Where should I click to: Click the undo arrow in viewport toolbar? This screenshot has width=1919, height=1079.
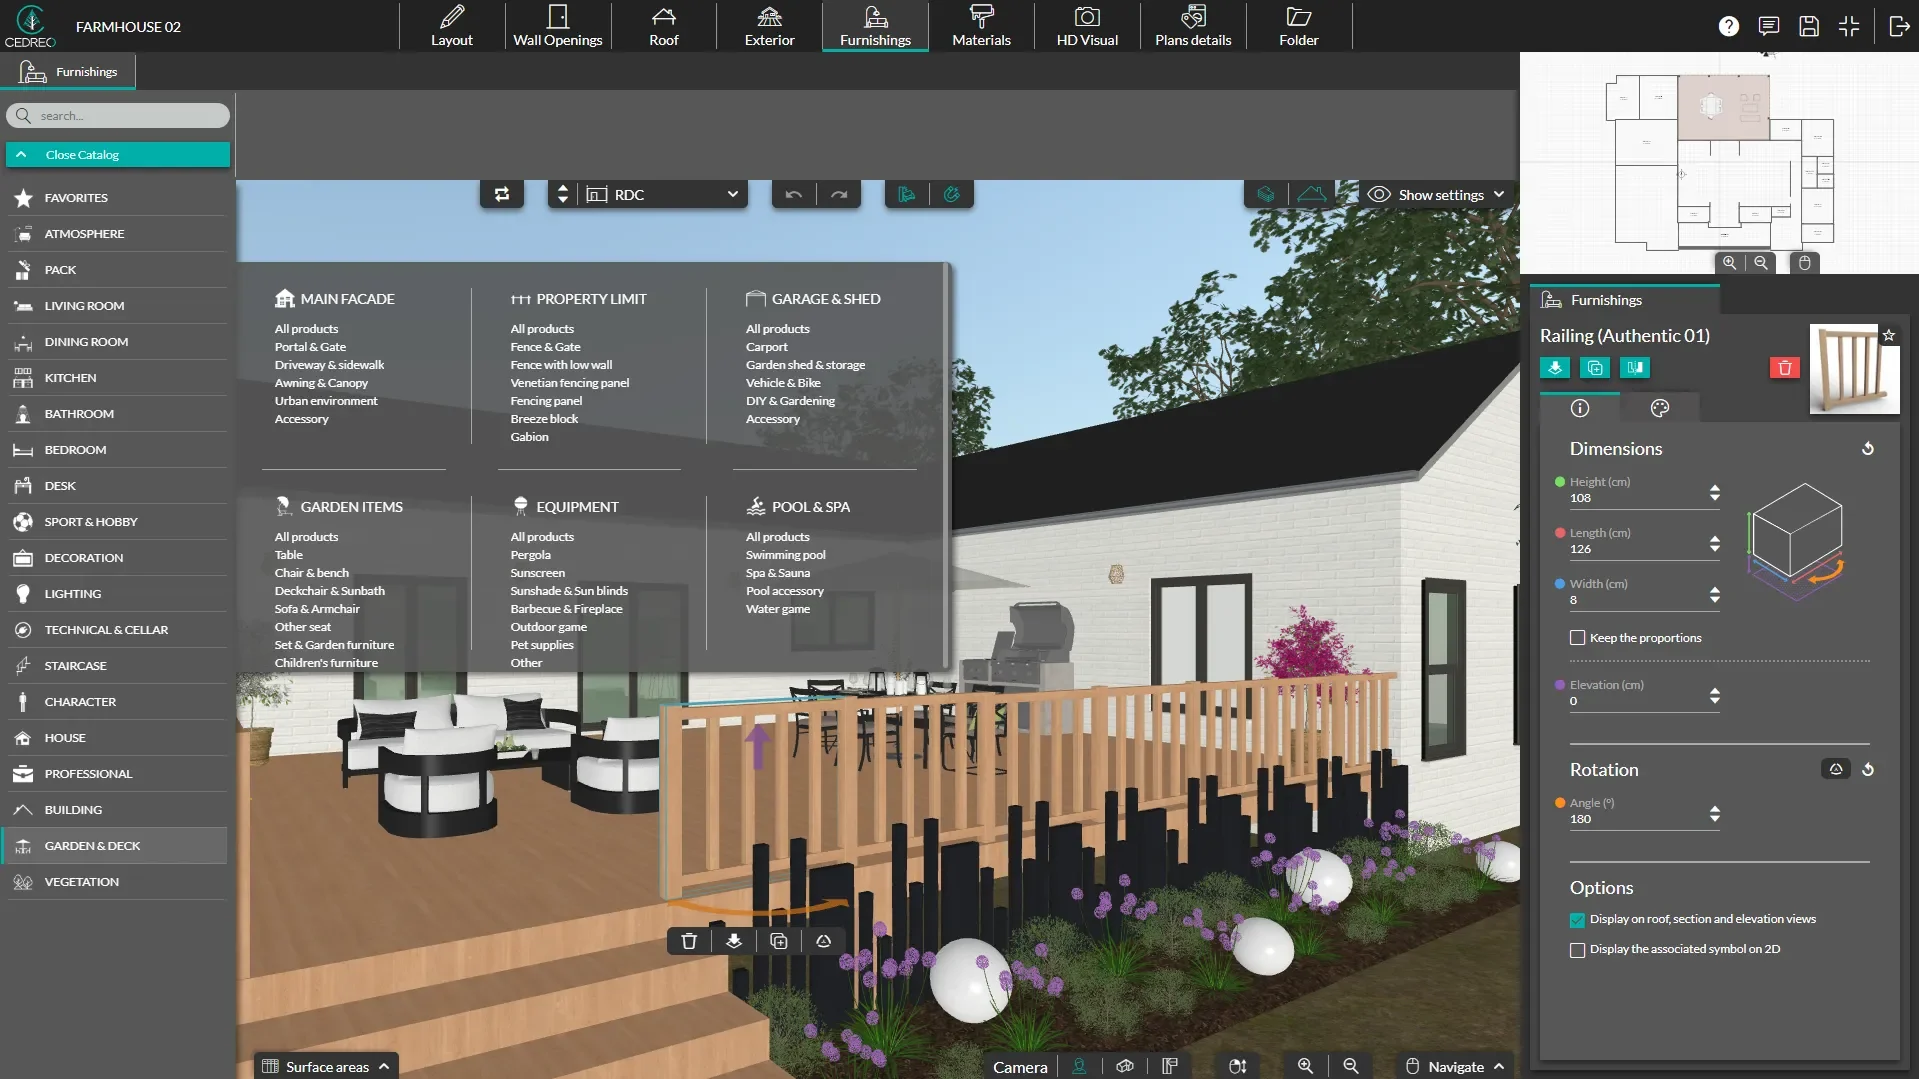(794, 194)
